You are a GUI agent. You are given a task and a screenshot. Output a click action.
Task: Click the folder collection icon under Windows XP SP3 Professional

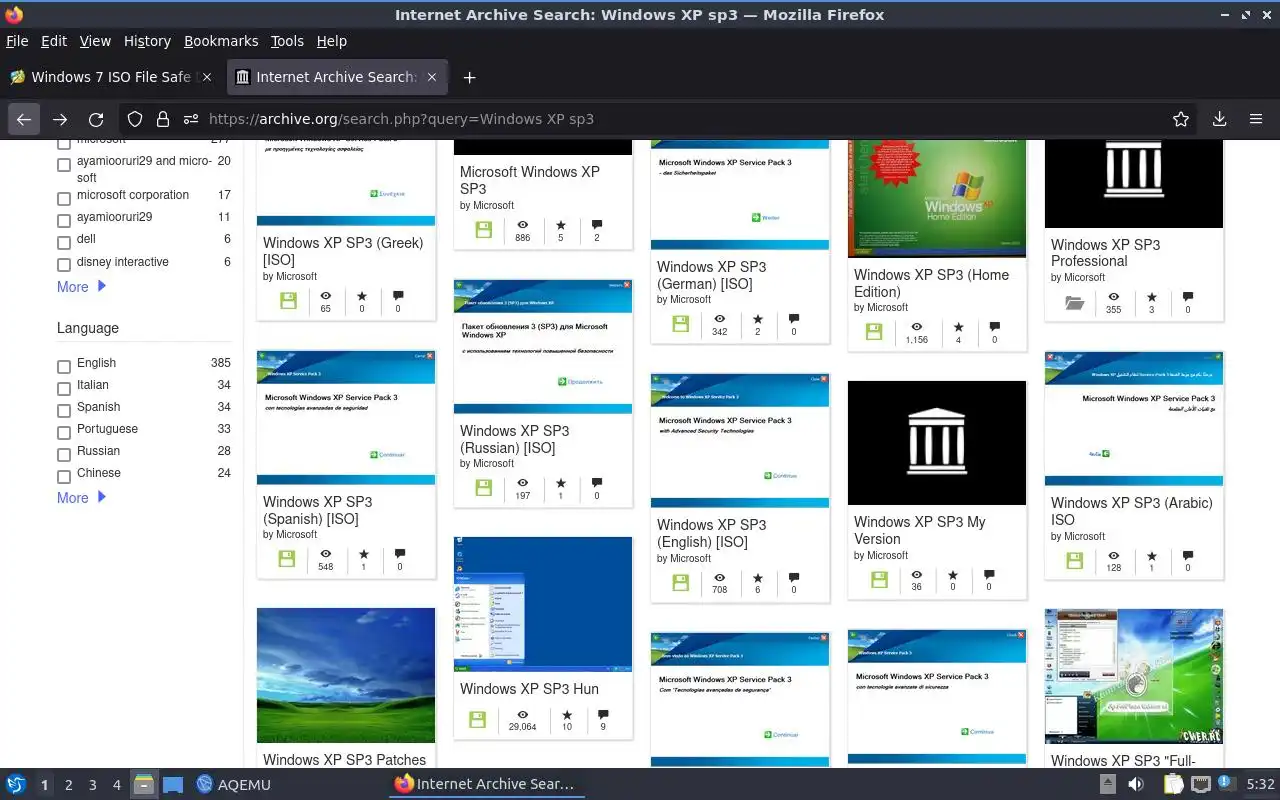tap(1075, 303)
